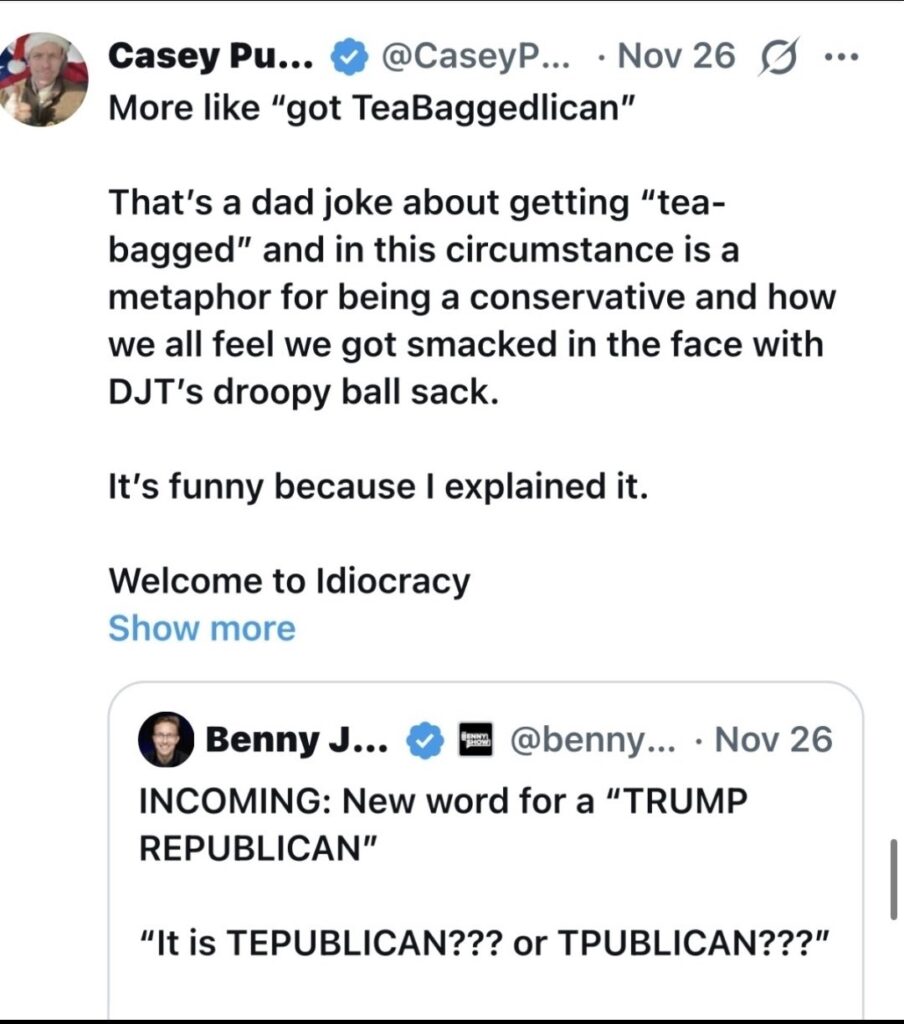Screen dimensions: 904x1024
Task: Click the "Welcome to Idiocracy" line
Action: coord(289,580)
